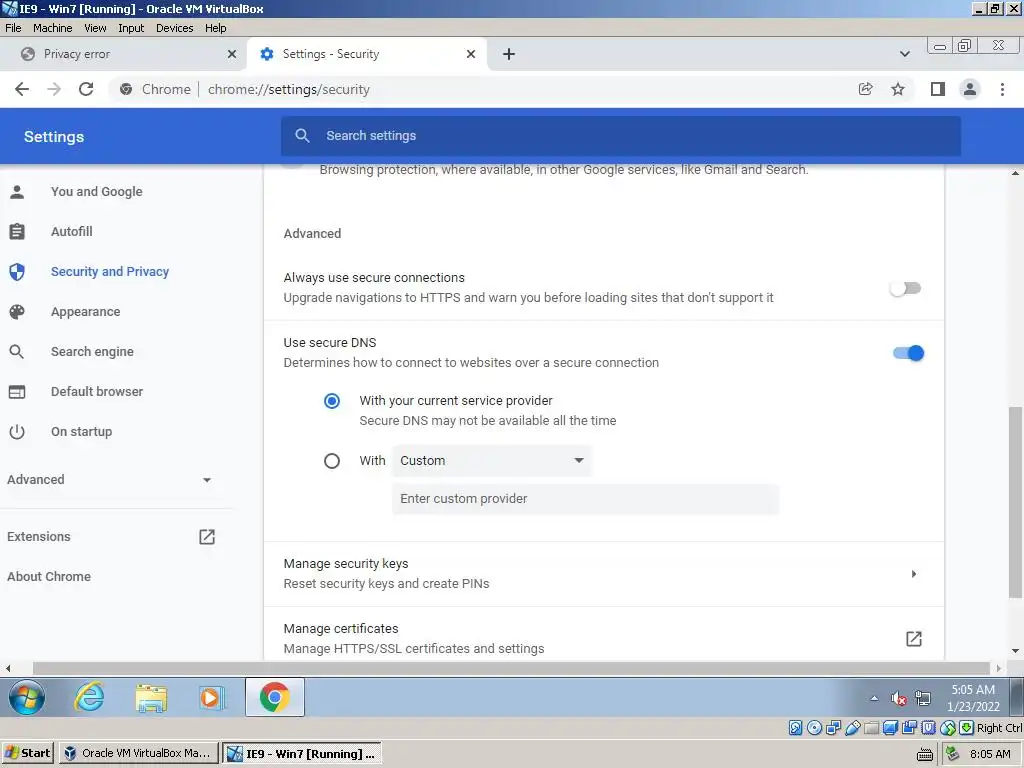Screen dimensions: 1024x768
Task: Click the Right Ctrl host key indicator
Action: [x=999, y=728]
